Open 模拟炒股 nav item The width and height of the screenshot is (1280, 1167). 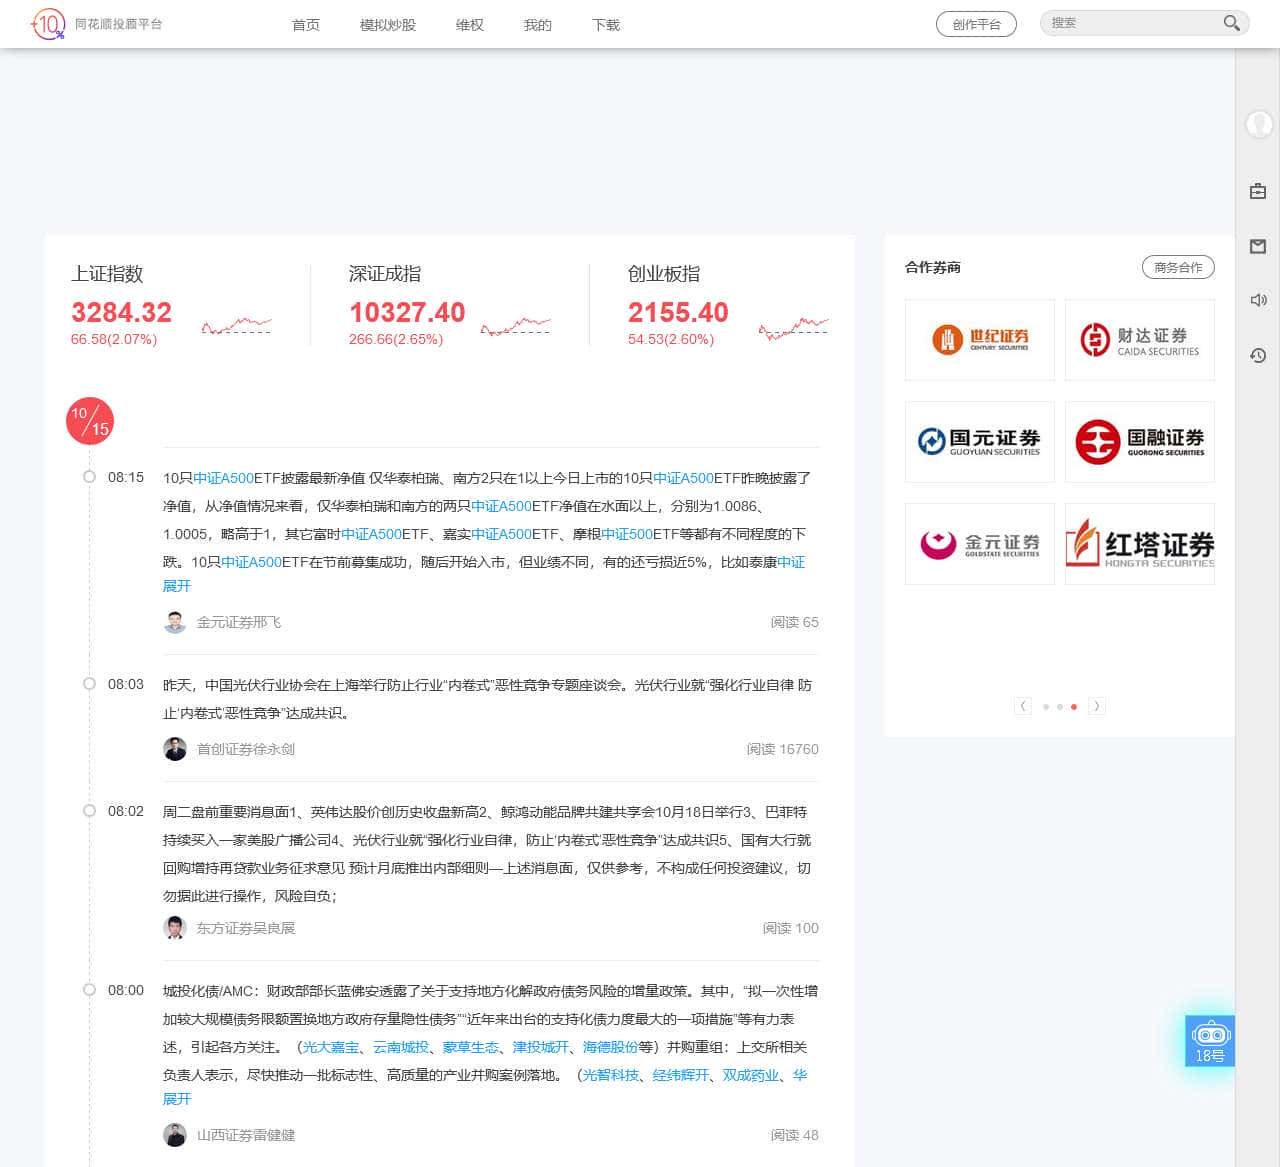(x=388, y=25)
